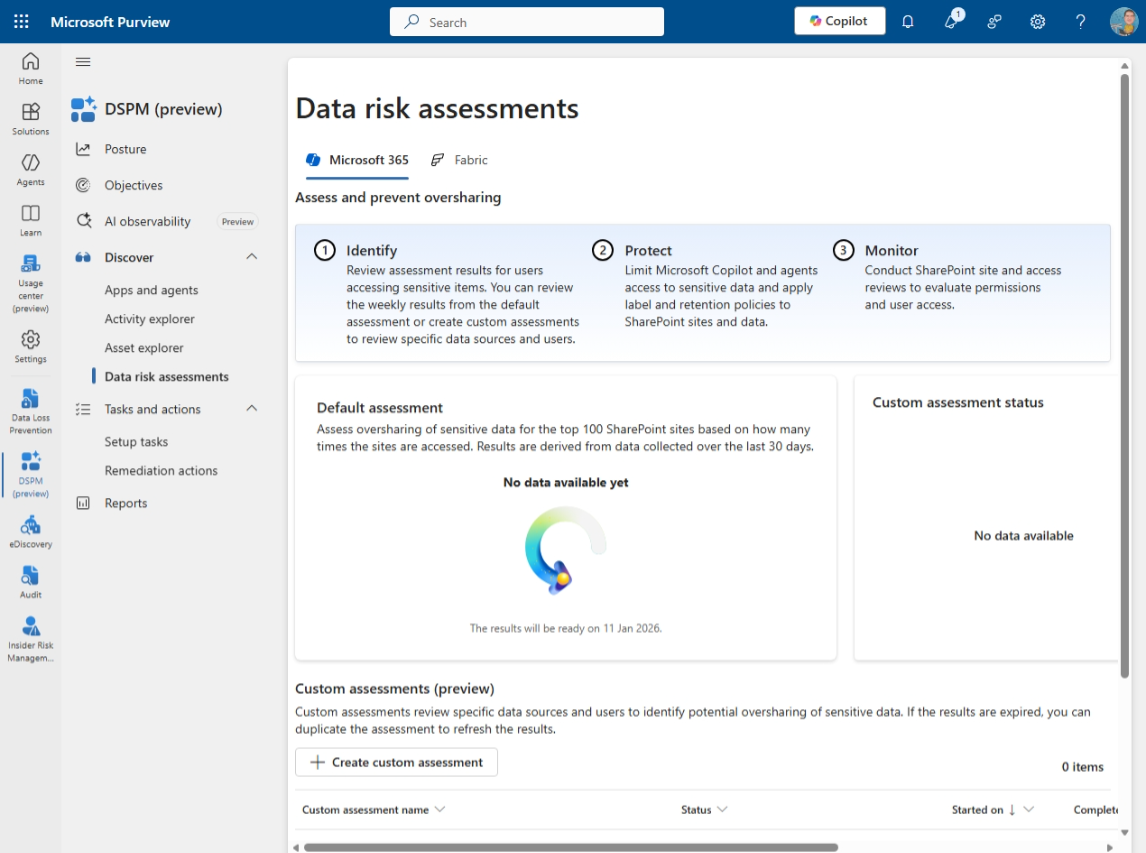Switch to the Fabric tab
Screen dimensions: 1146x853
click(460, 160)
